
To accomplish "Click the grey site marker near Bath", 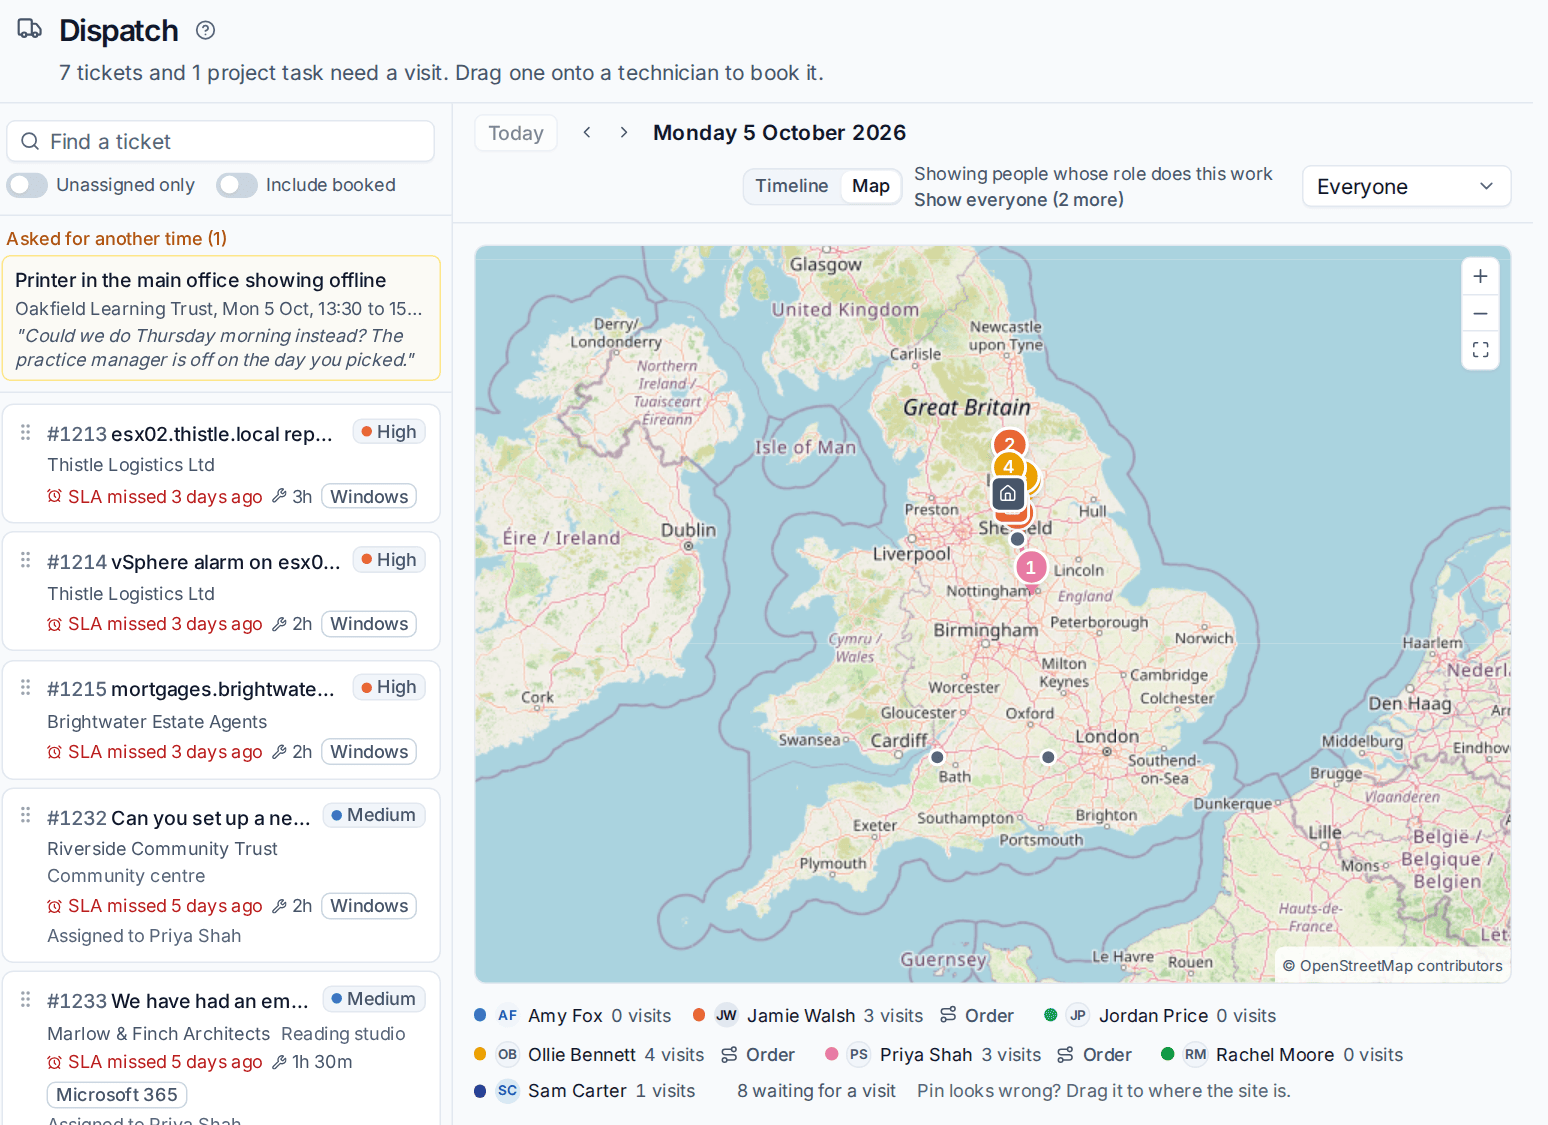I will coord(937,757).
